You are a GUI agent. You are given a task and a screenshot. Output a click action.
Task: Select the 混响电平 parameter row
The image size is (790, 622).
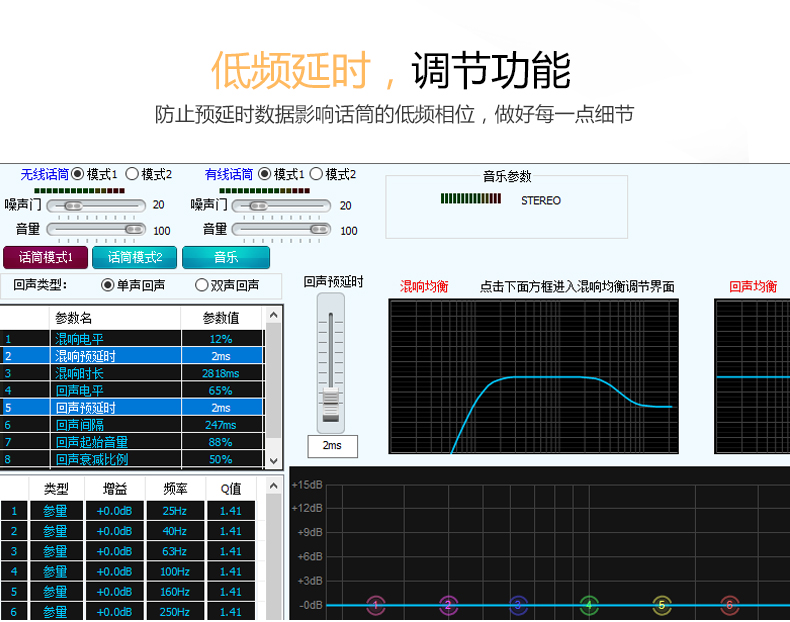[132, 338]
